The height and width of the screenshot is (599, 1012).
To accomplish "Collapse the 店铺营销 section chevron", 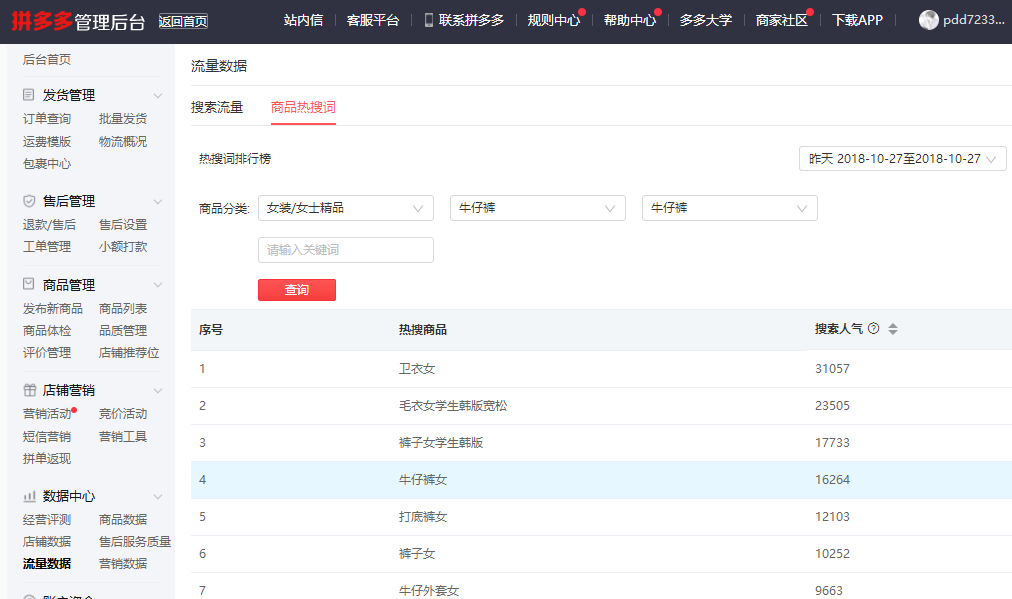I will [x=157, y=391].
